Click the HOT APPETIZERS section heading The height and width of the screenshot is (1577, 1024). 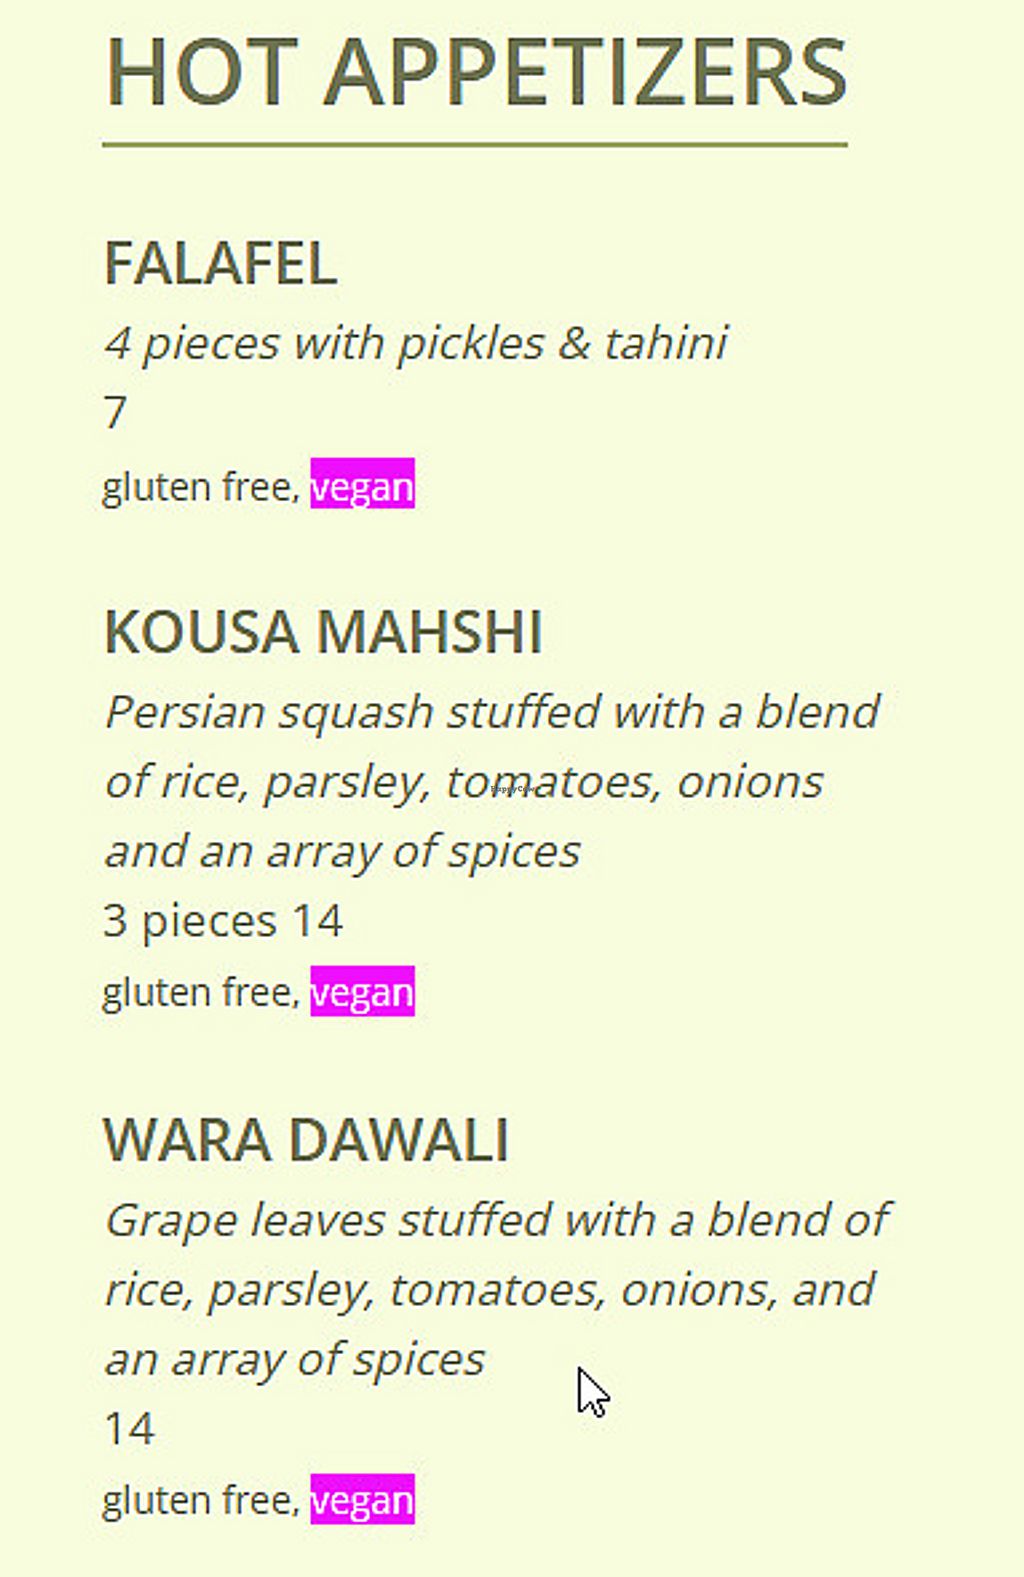click(476, 72)
